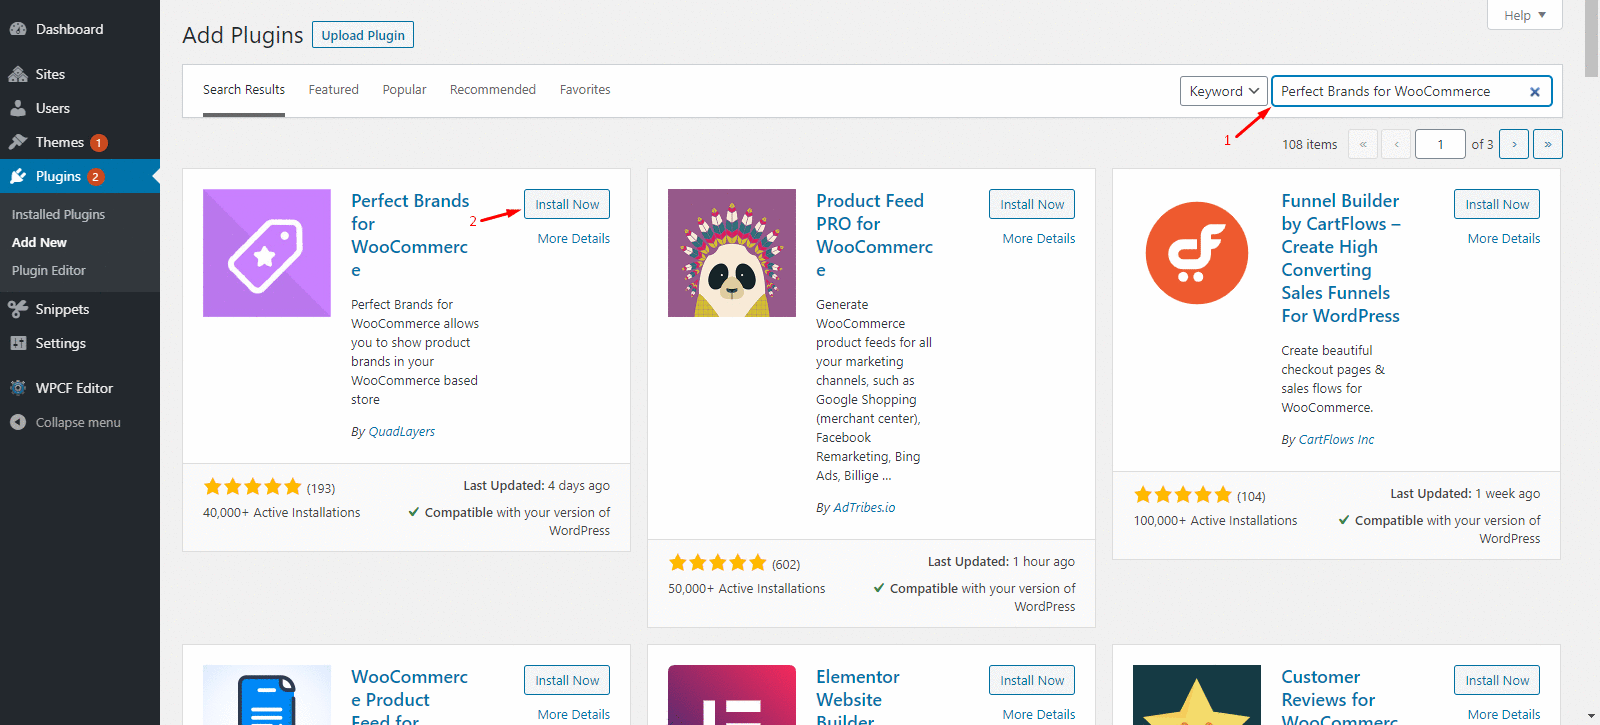Click the Upload Plugin button
This screenshot has width=1600, height=725.
click(x=363, y=35)
